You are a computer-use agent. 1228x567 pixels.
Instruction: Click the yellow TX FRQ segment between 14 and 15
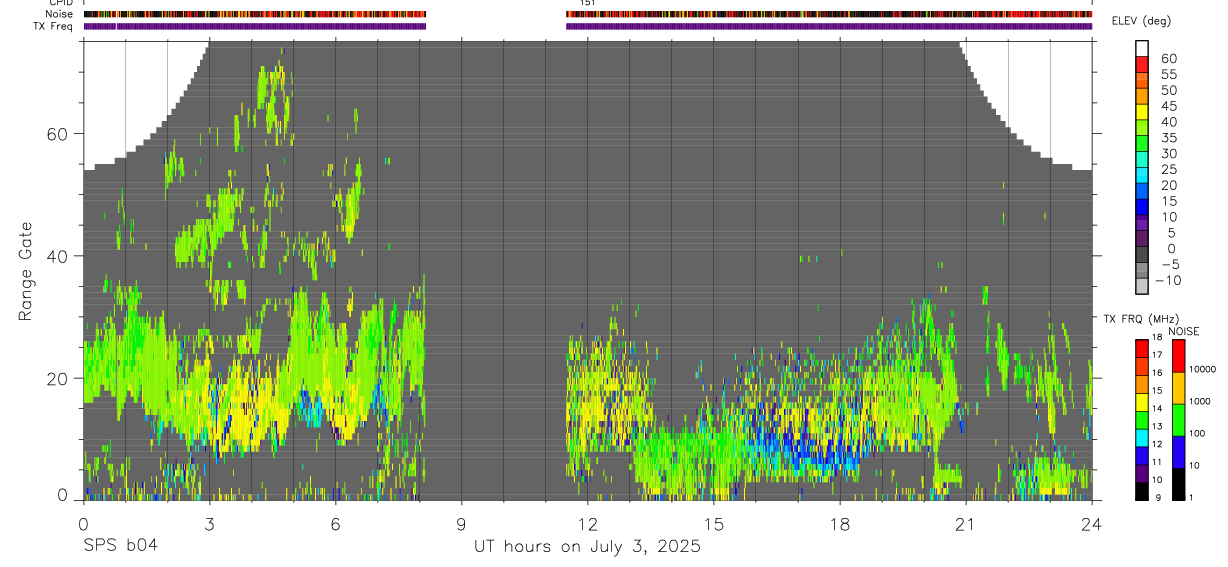coord(1142,402)
